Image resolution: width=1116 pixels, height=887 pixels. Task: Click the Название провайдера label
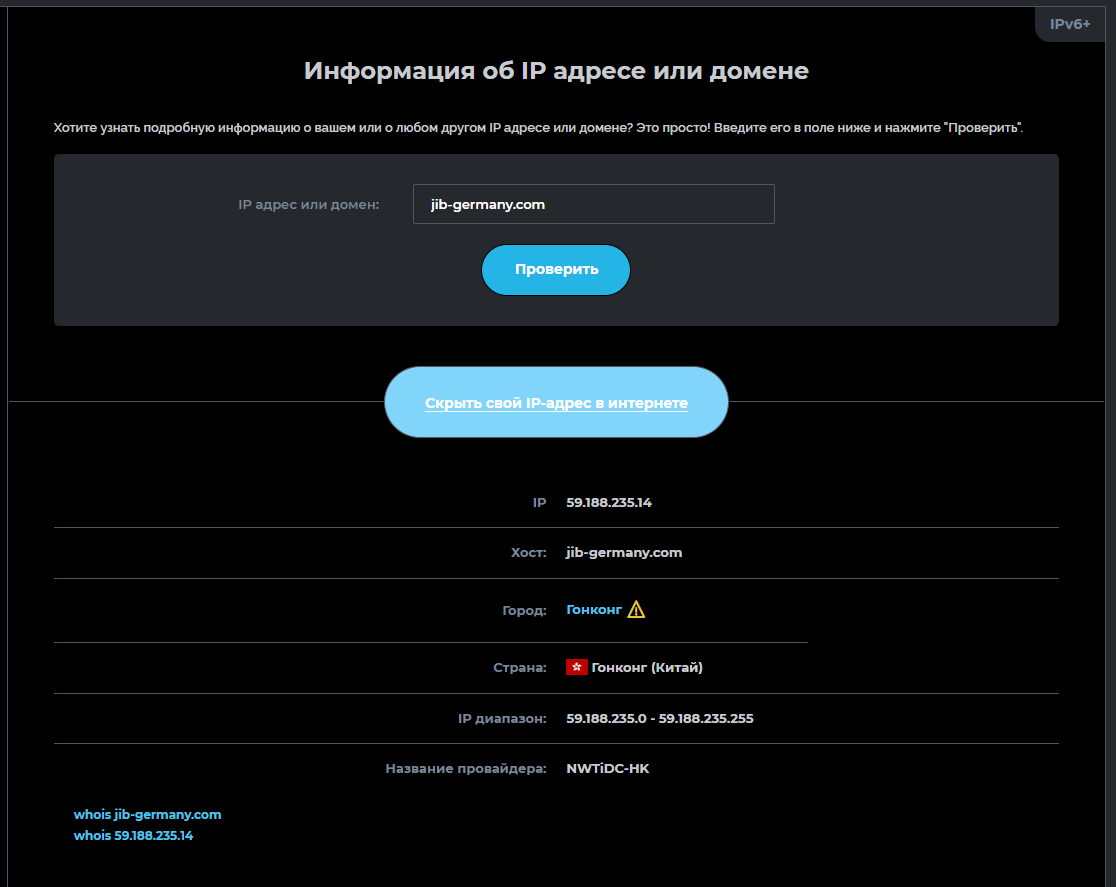pos(466,768)
